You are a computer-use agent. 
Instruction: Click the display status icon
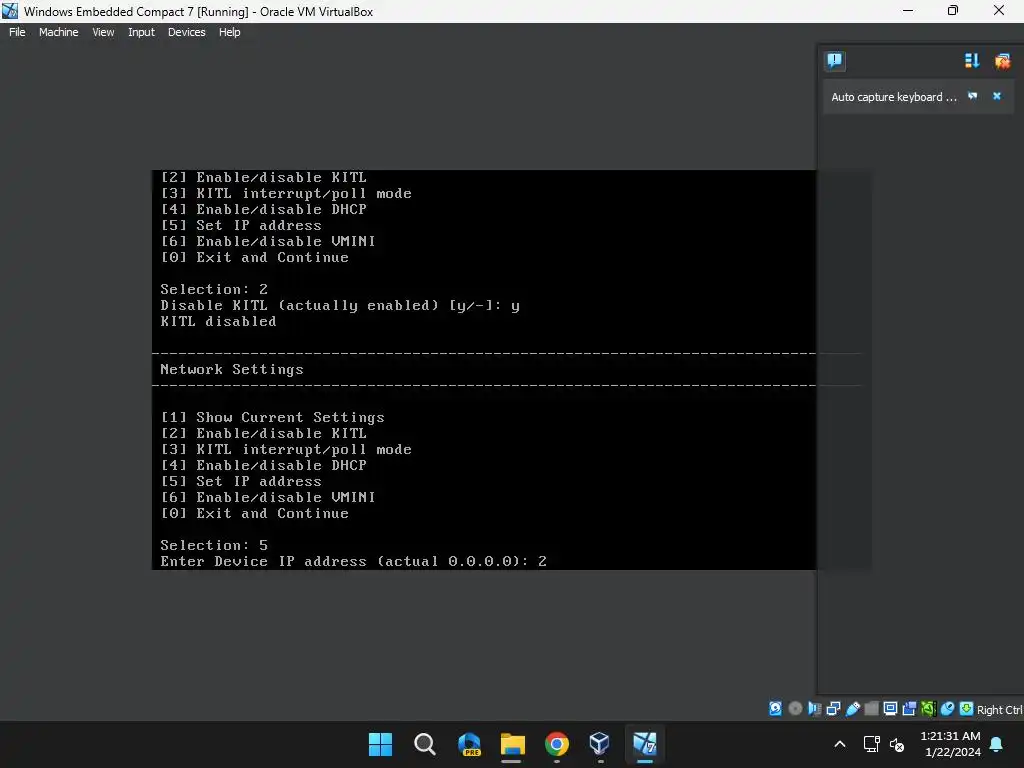[x=890, y=709]
